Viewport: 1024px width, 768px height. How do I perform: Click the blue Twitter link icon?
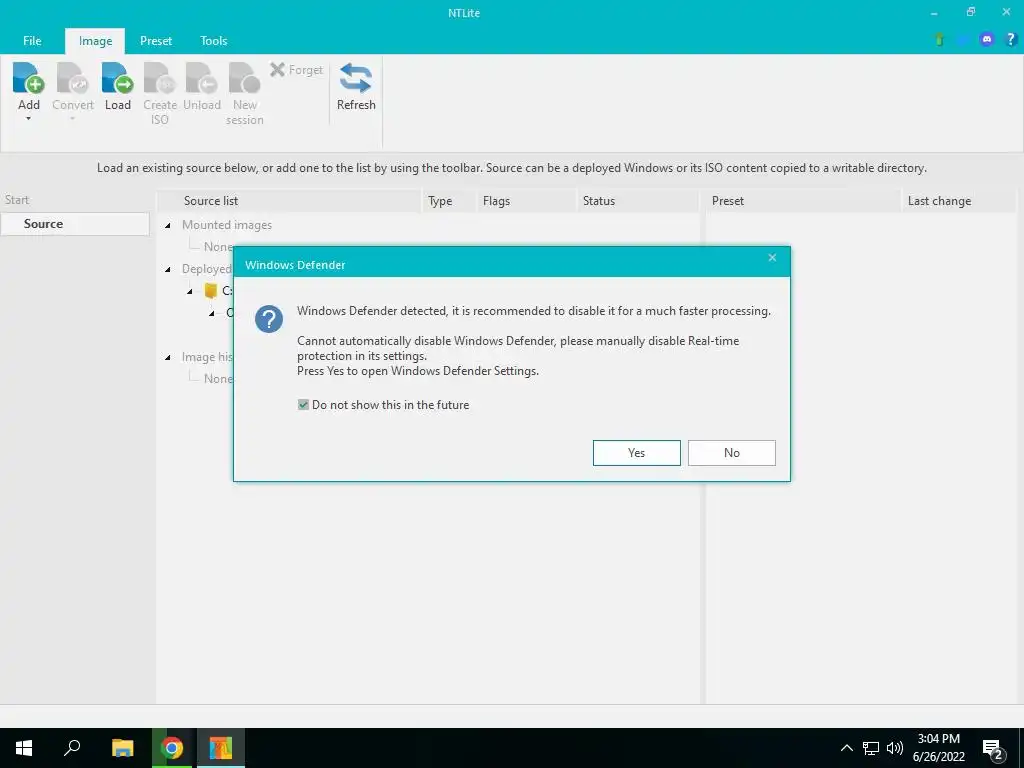click(x=963, y=40)
